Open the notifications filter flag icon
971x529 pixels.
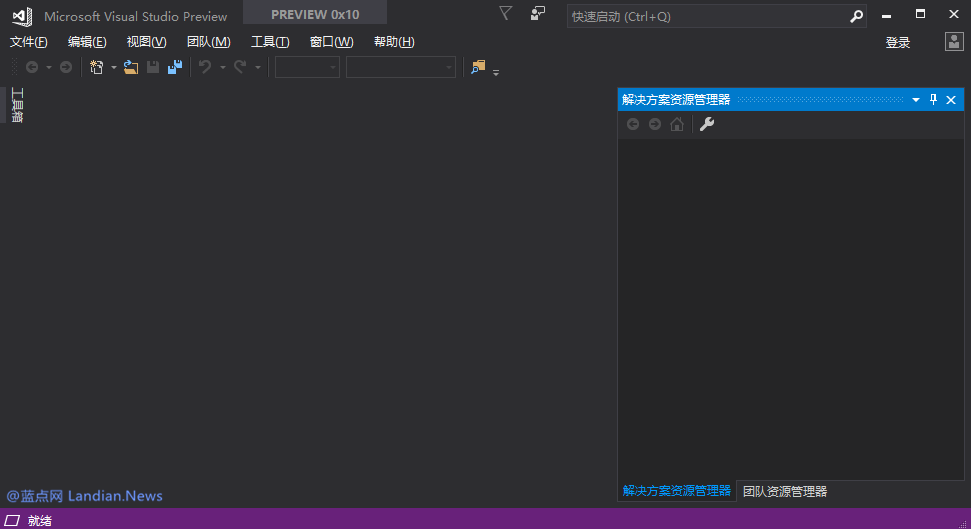(505, 13)
